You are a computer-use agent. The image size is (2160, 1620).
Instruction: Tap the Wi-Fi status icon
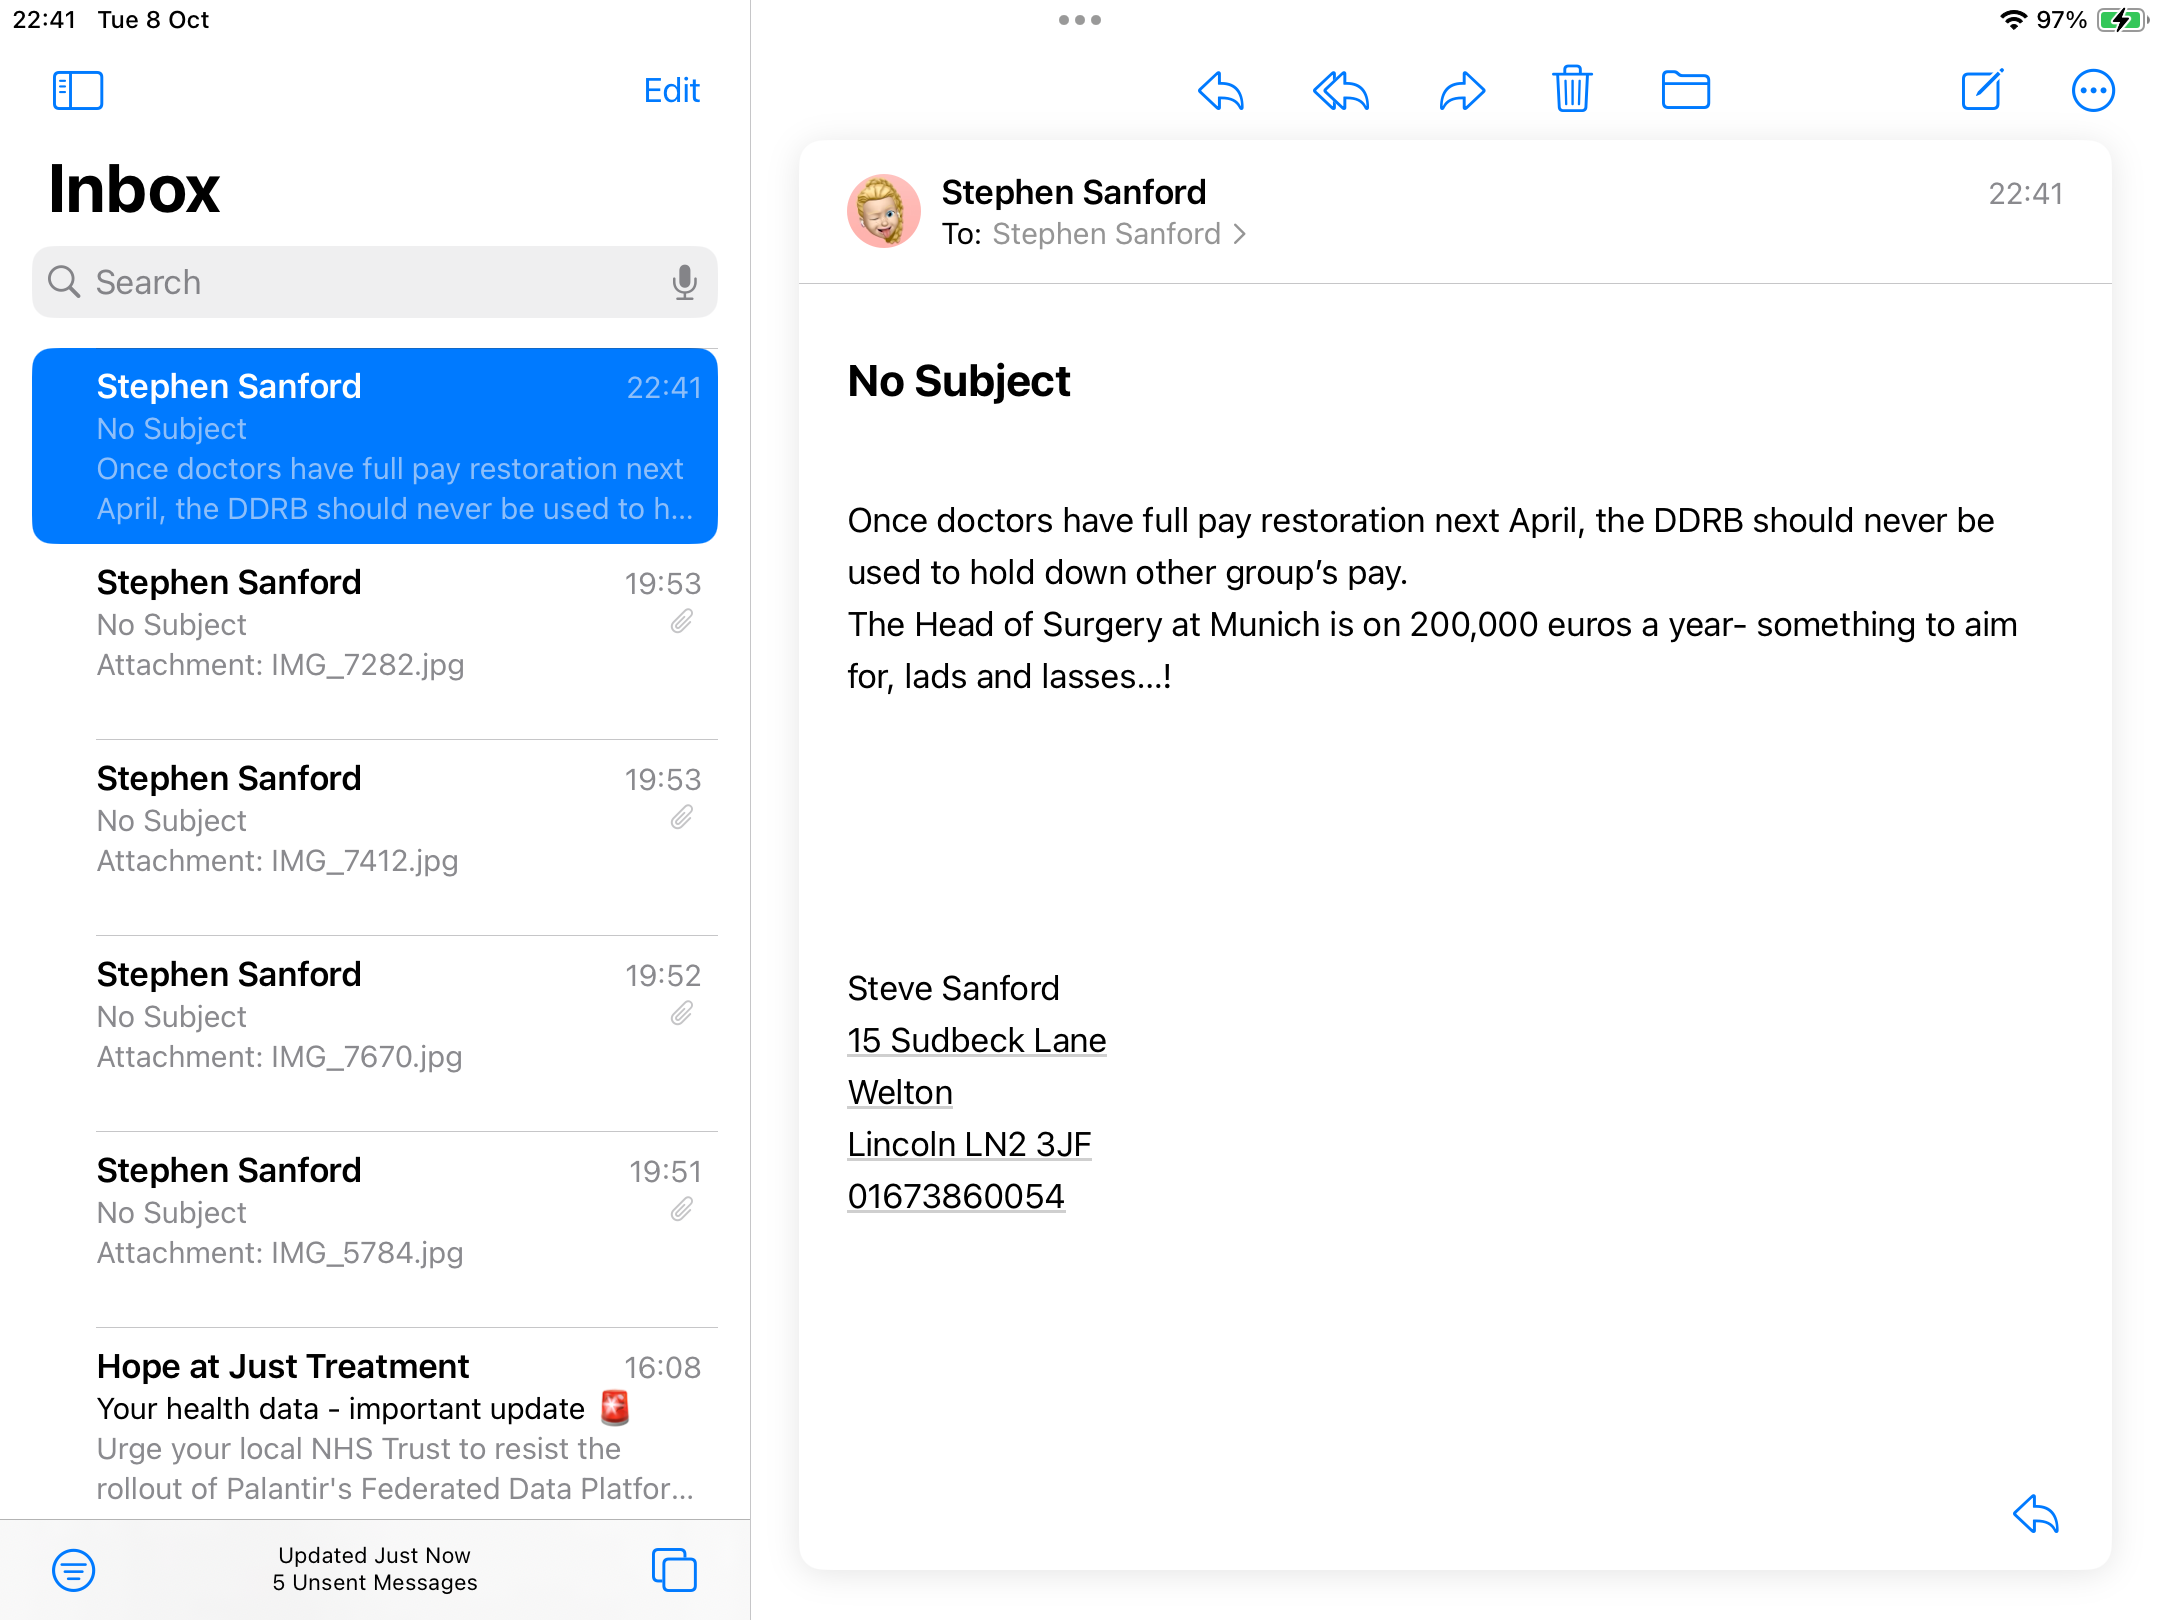pos(2012,20)
